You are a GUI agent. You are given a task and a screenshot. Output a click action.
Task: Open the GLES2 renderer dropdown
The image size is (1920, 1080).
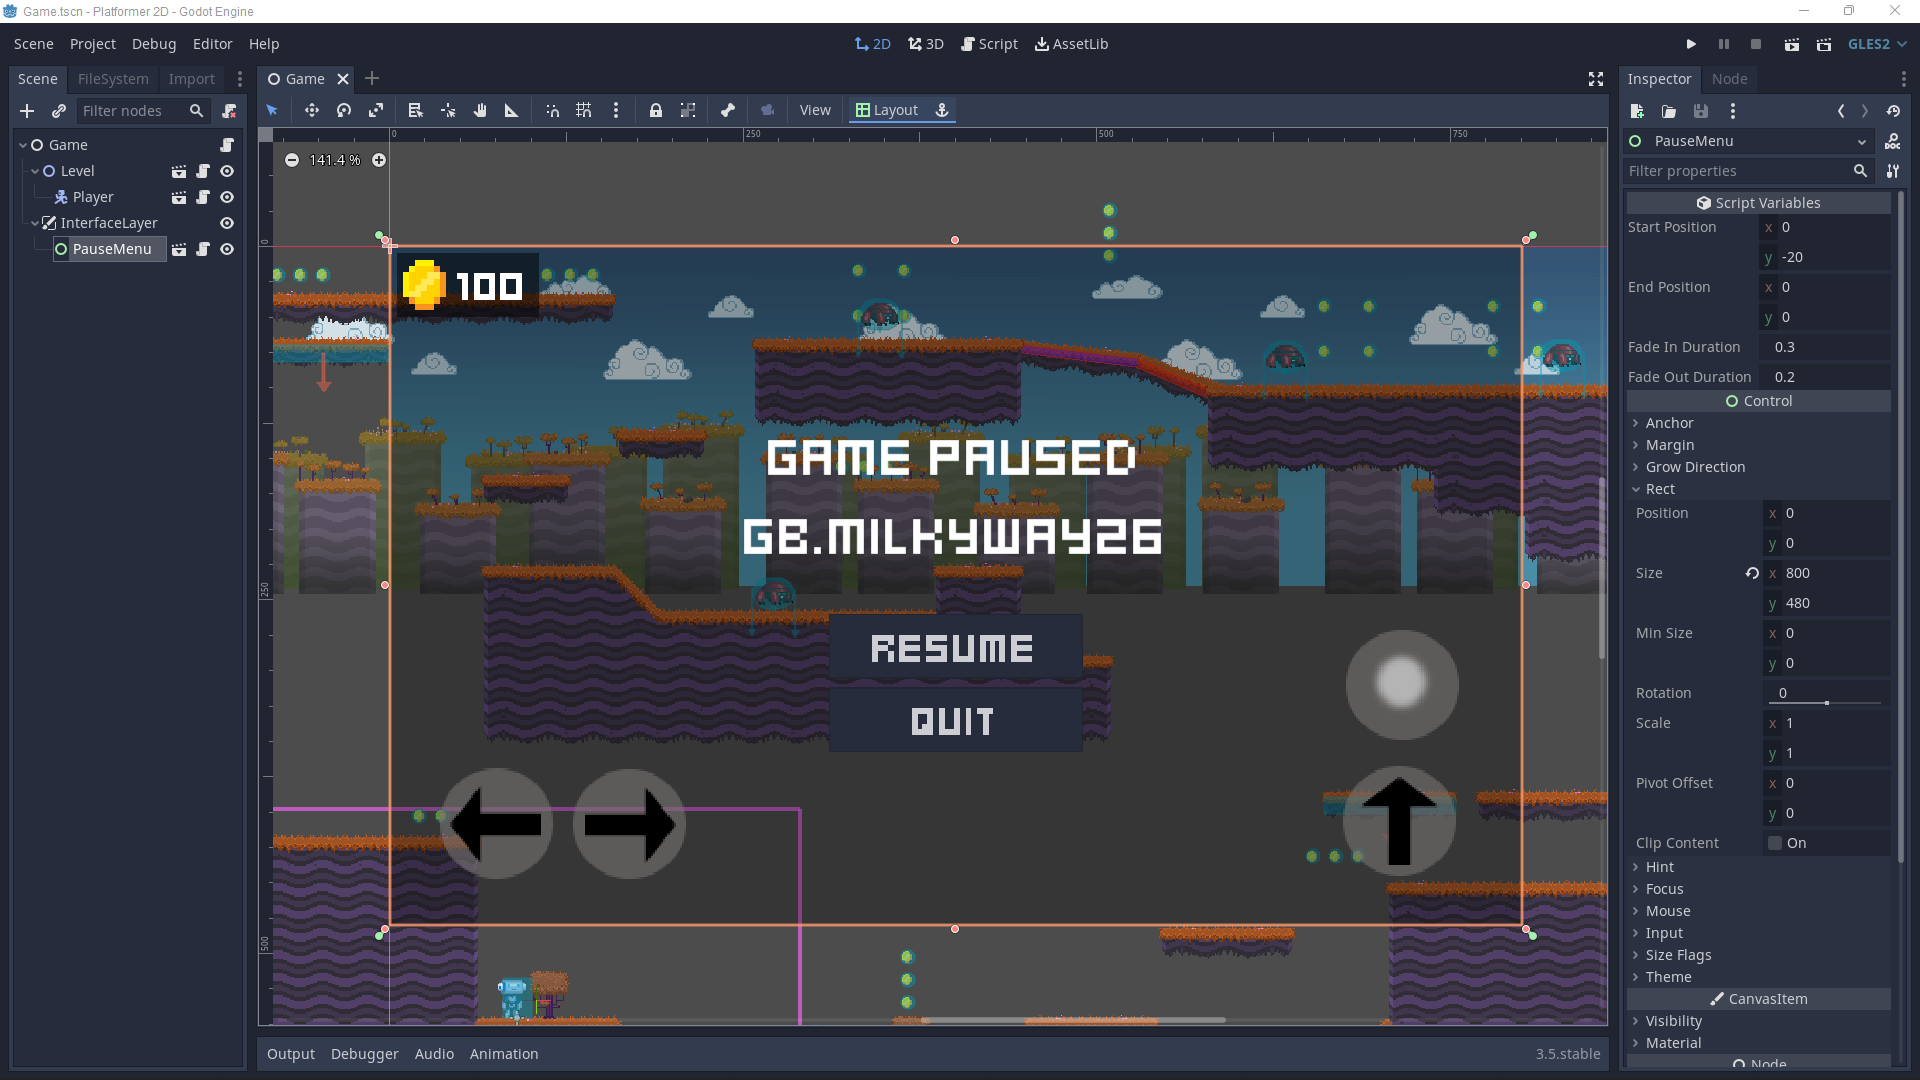pos(1877,44)
